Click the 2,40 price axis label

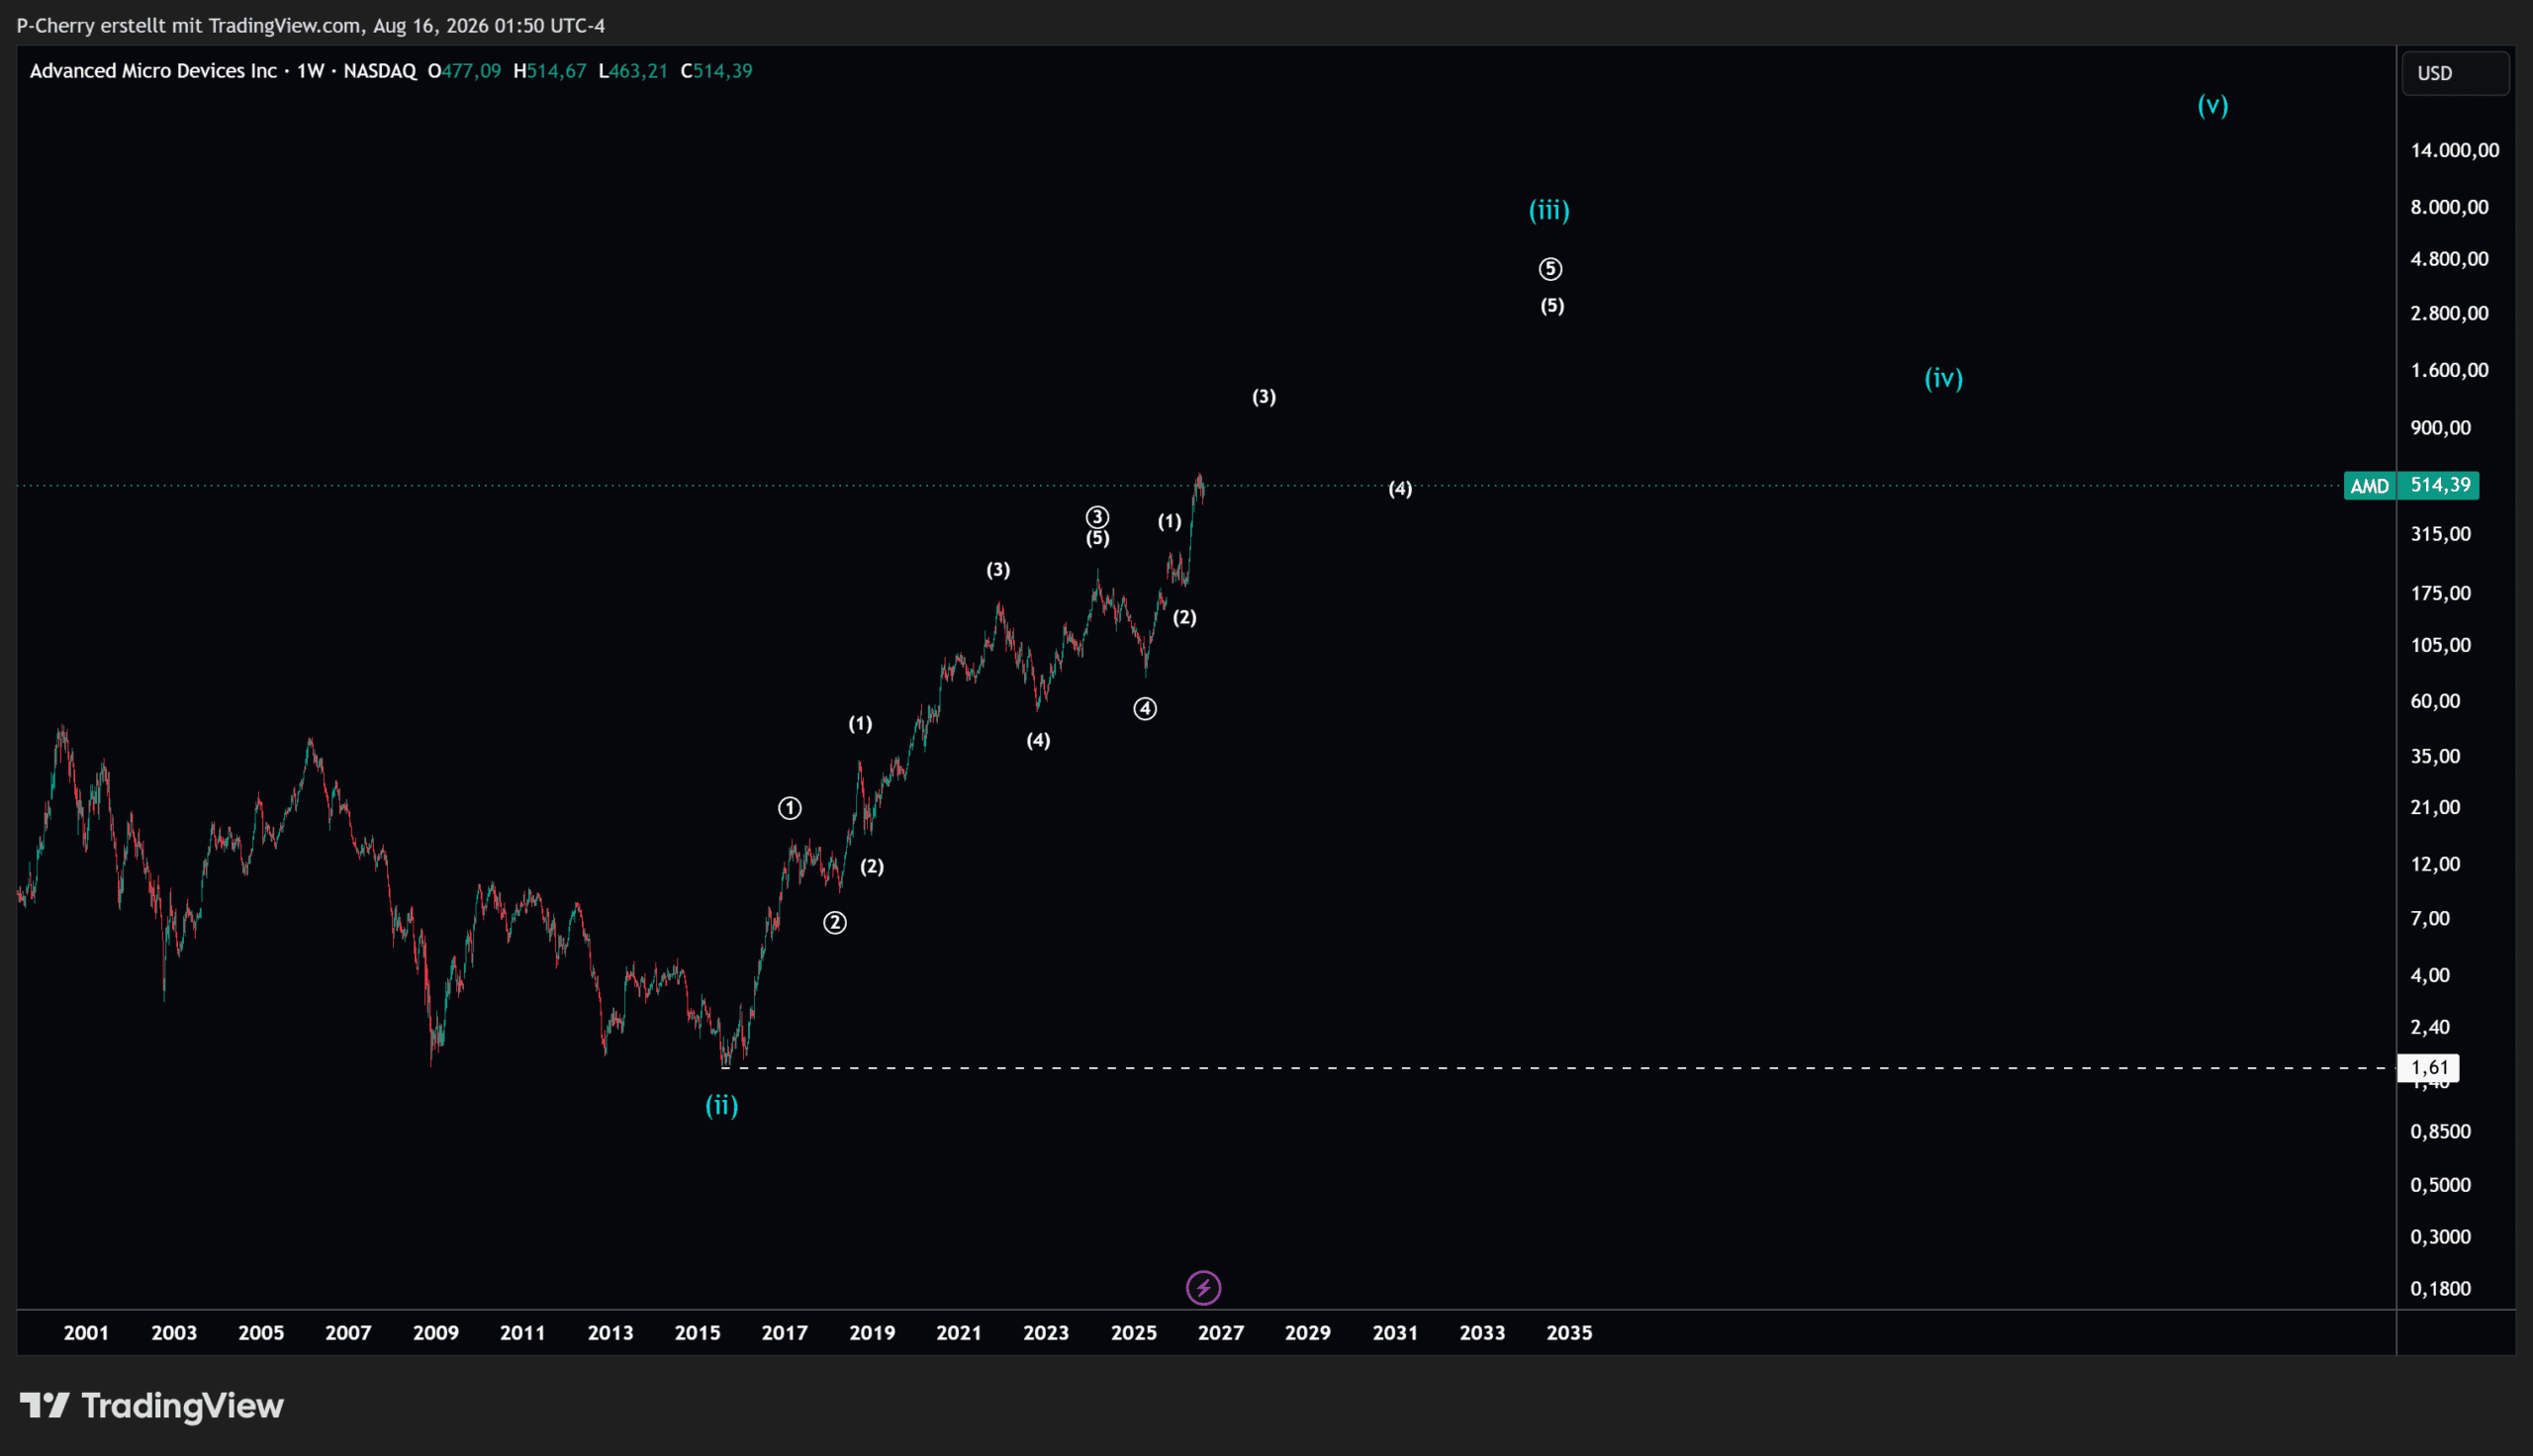2431,1027
